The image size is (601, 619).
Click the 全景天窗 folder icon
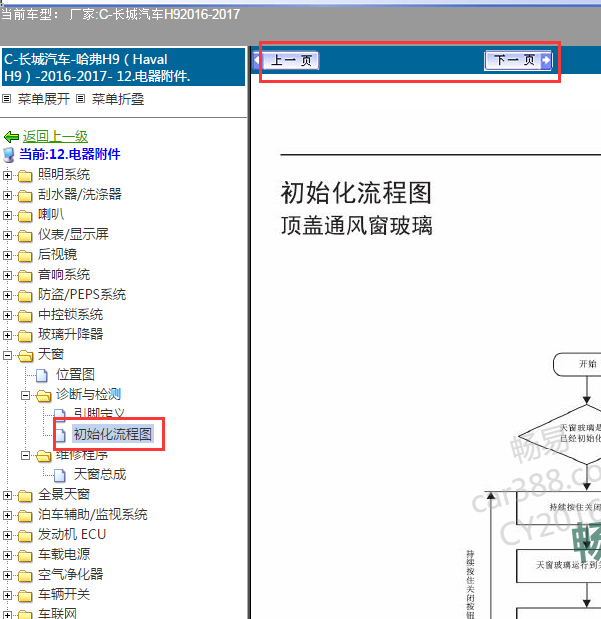(25, 495)
